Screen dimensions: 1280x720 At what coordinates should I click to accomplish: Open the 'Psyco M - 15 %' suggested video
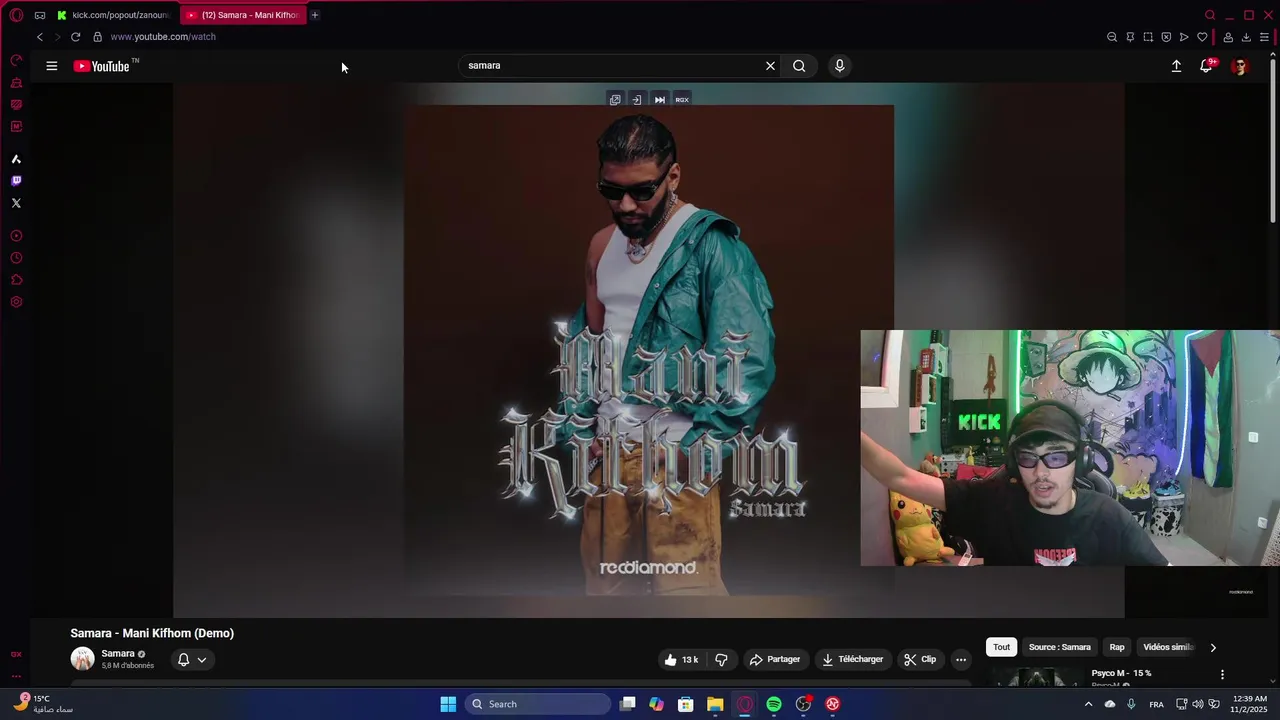pos(1121,674)
